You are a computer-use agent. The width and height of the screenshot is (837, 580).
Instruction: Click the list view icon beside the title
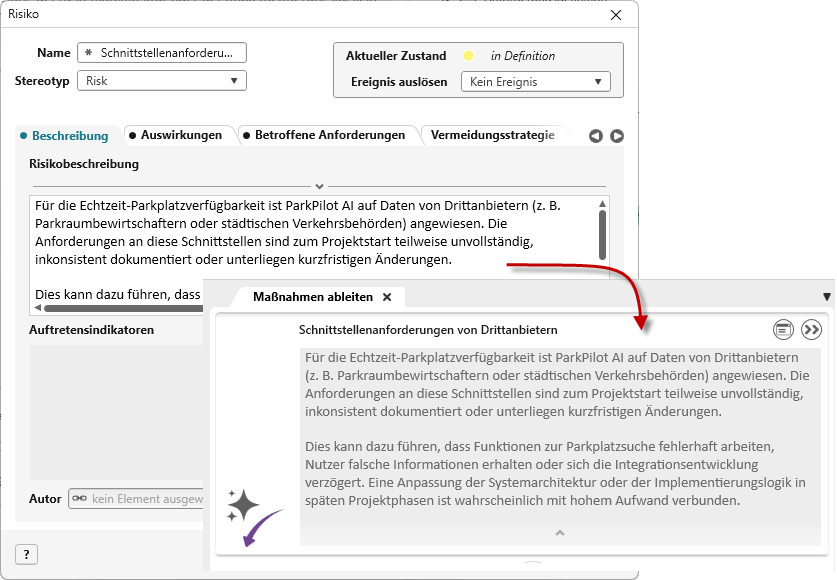click(x=783, y=329)
